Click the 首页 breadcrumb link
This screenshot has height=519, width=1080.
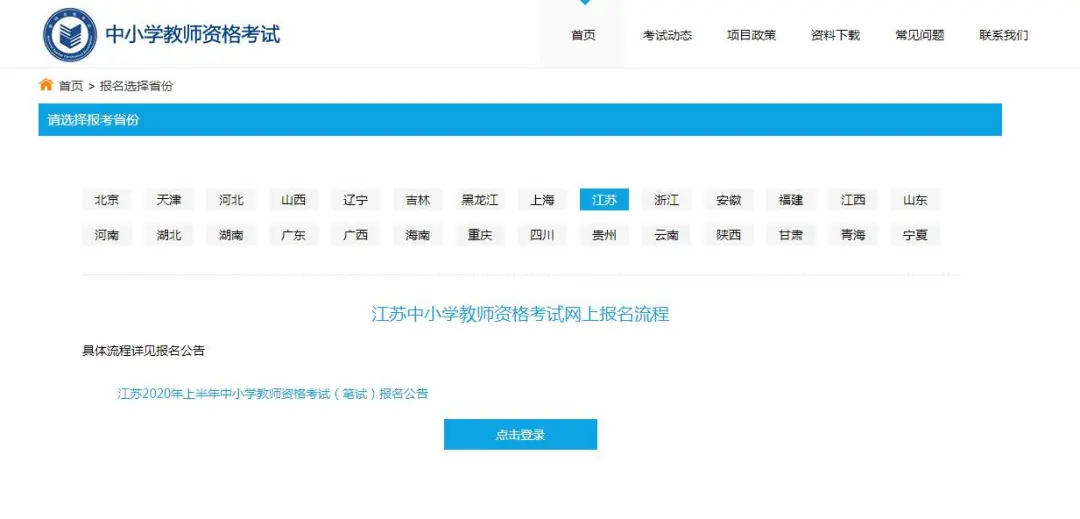tap(70, 86)
